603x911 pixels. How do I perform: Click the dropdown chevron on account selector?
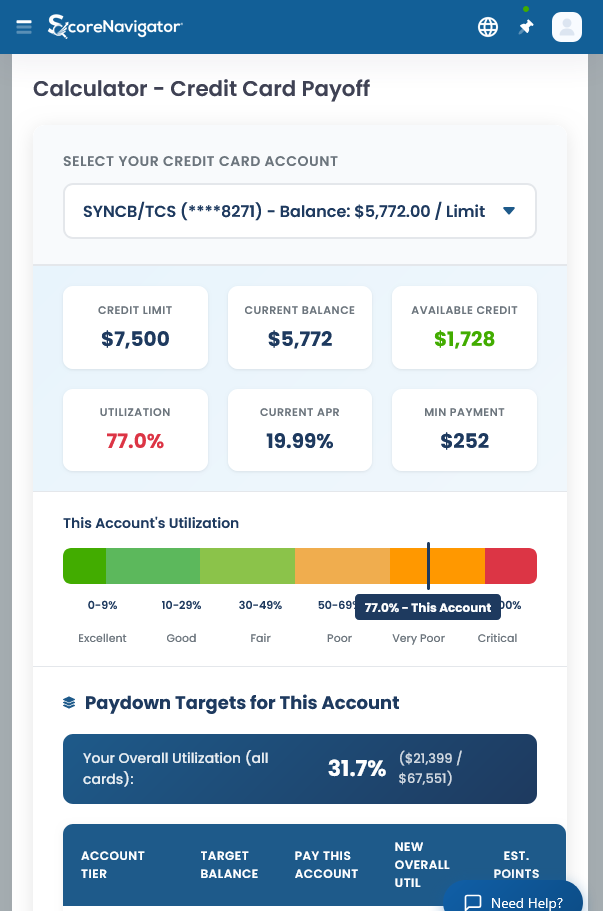point(509,211)
